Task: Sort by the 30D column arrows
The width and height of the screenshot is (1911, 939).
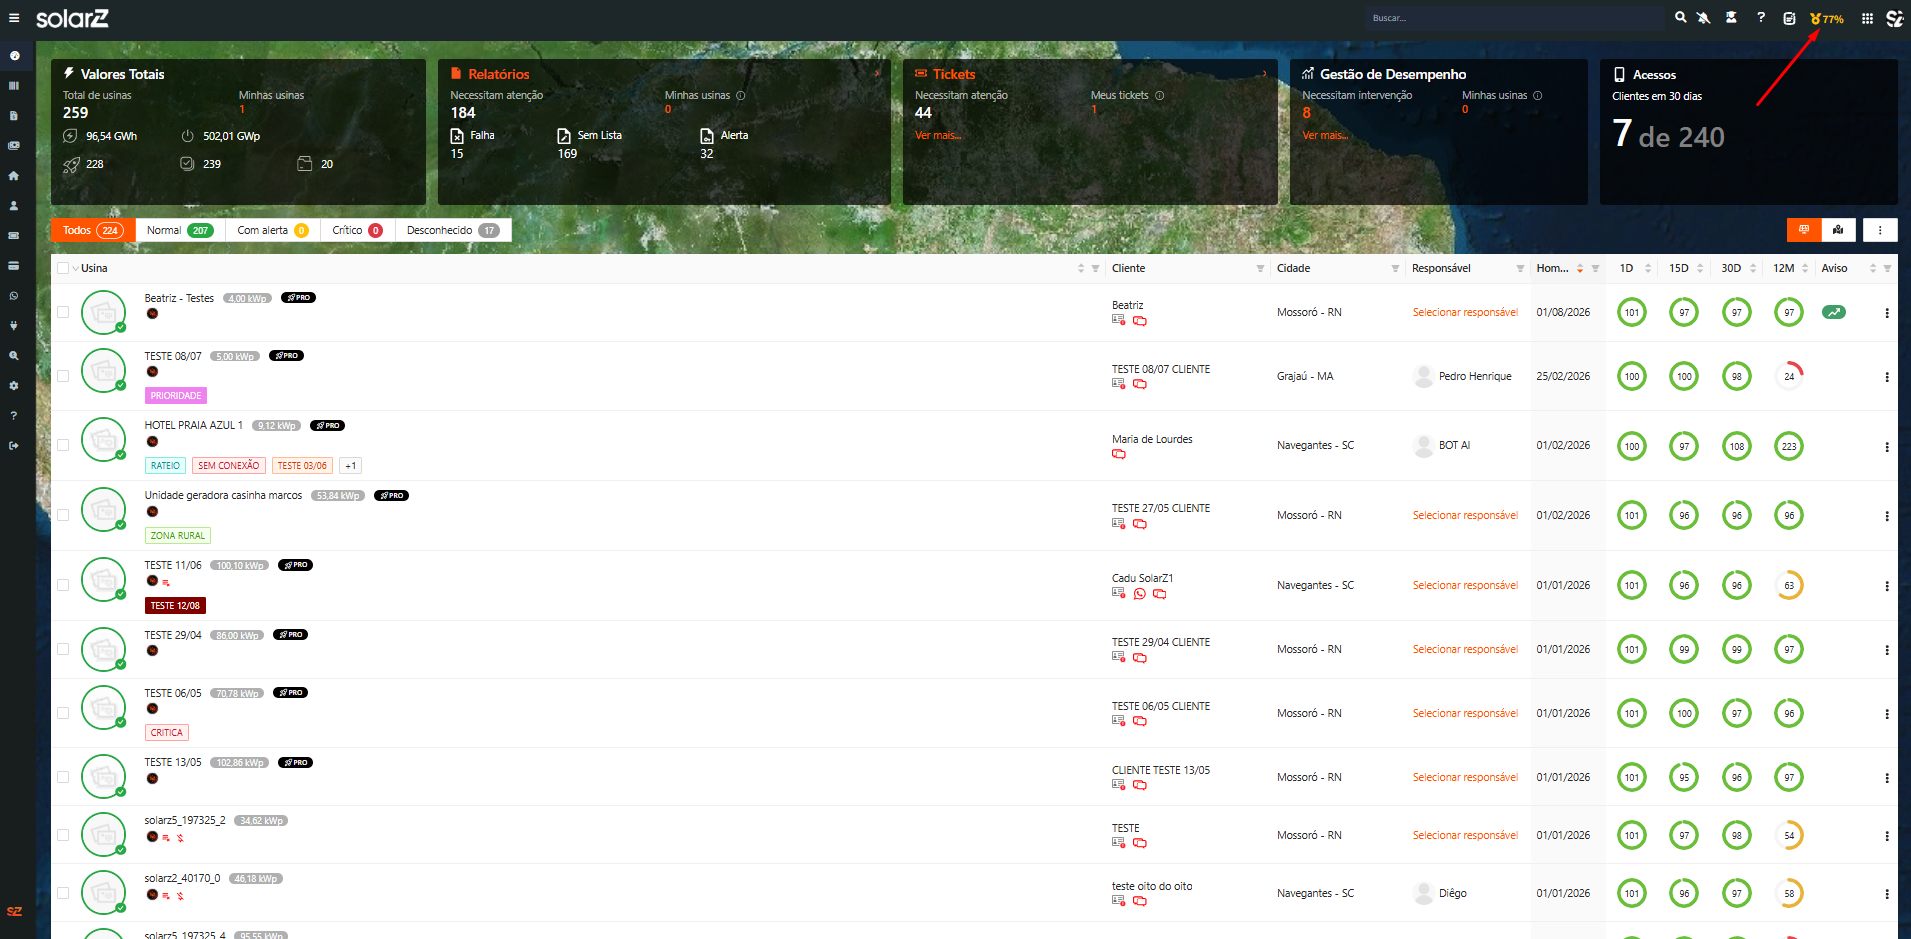Action: tap(1753, 268)
